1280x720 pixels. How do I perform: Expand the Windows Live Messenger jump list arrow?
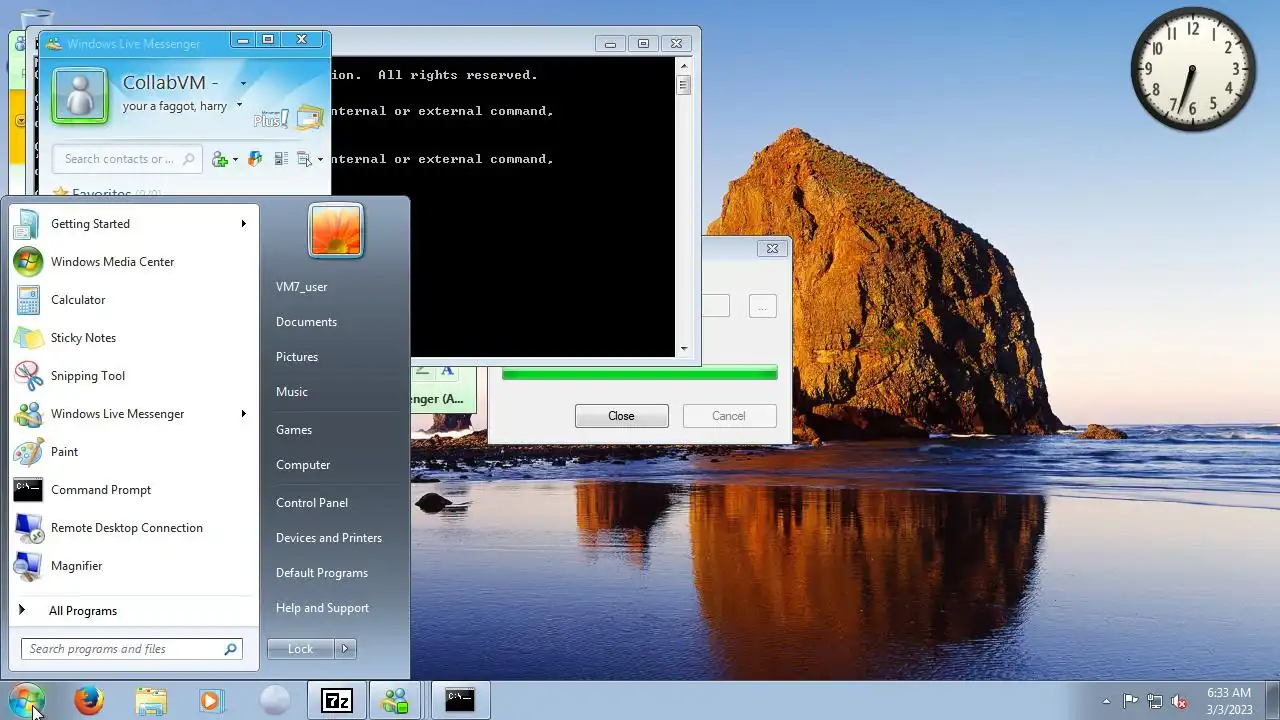[x=243, y=414]
